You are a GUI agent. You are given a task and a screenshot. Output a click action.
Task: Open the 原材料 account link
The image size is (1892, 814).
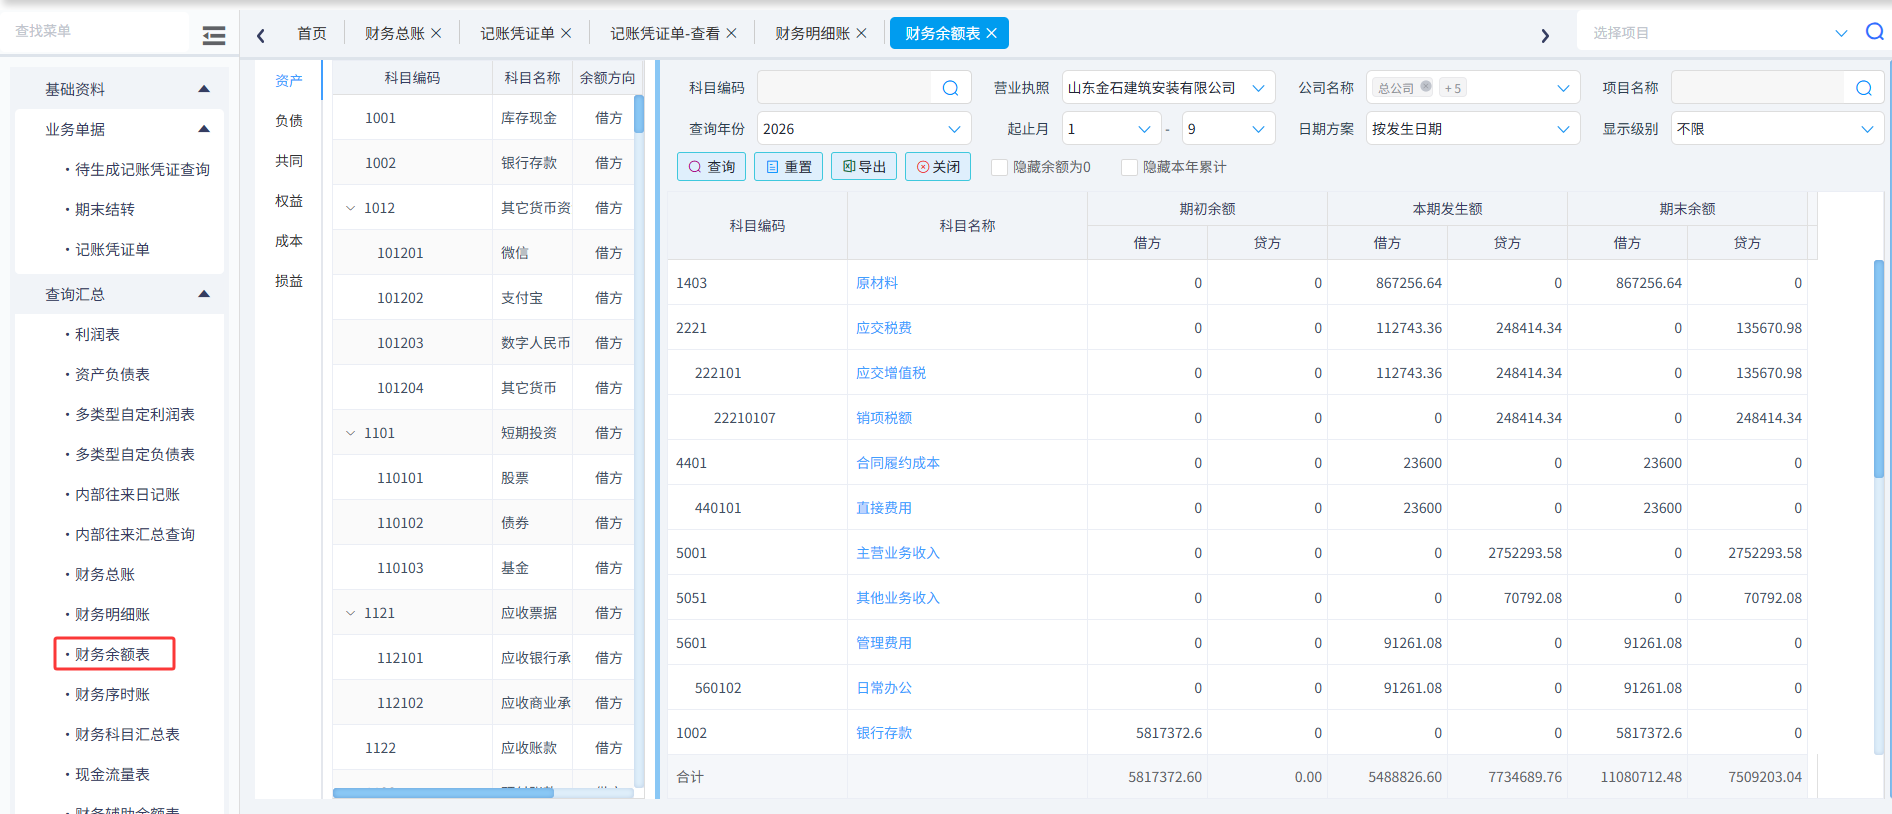click(x=877, y=283)
